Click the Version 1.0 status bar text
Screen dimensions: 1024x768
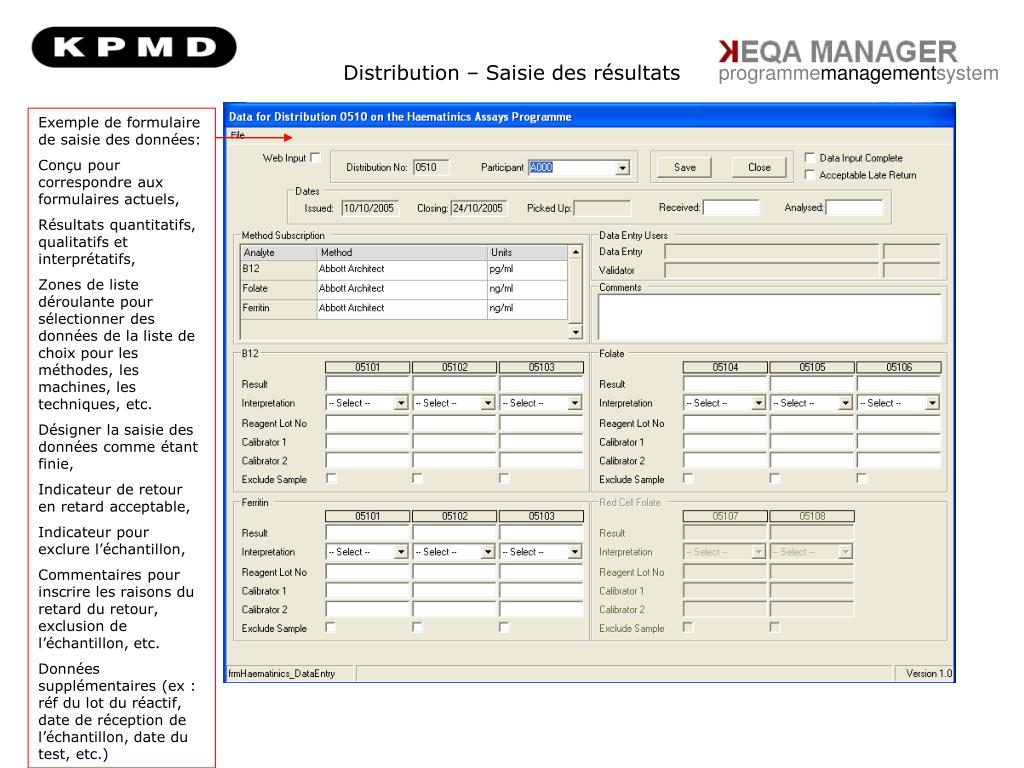click(x=929, y=673)
